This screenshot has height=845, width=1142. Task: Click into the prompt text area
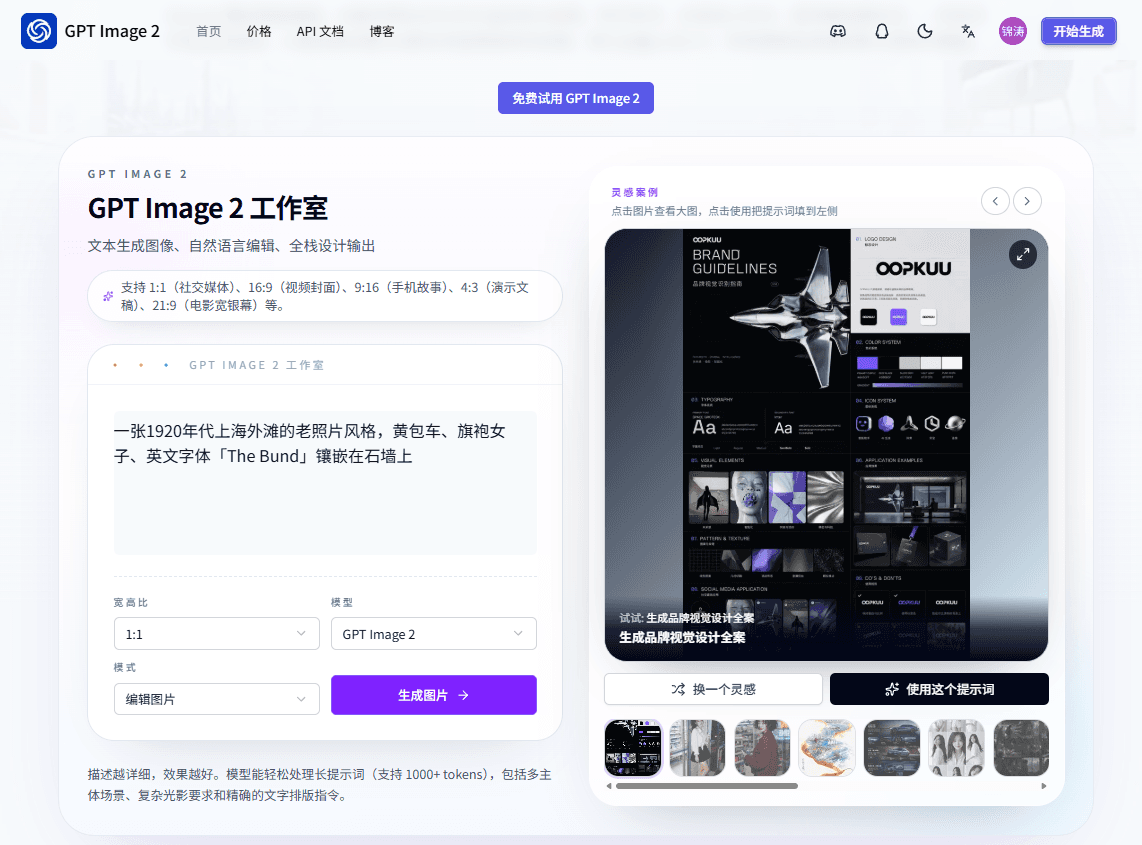point(325,482)
